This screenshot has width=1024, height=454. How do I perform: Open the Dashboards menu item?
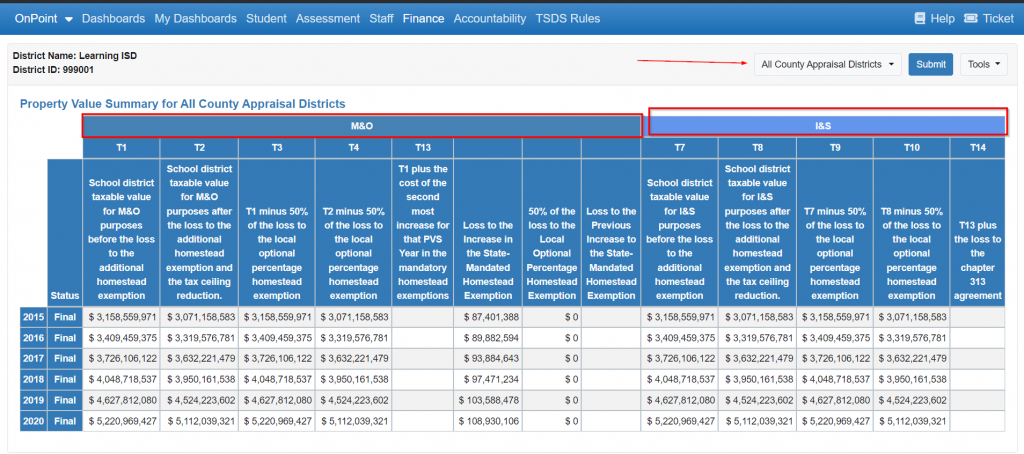[114, 19]
